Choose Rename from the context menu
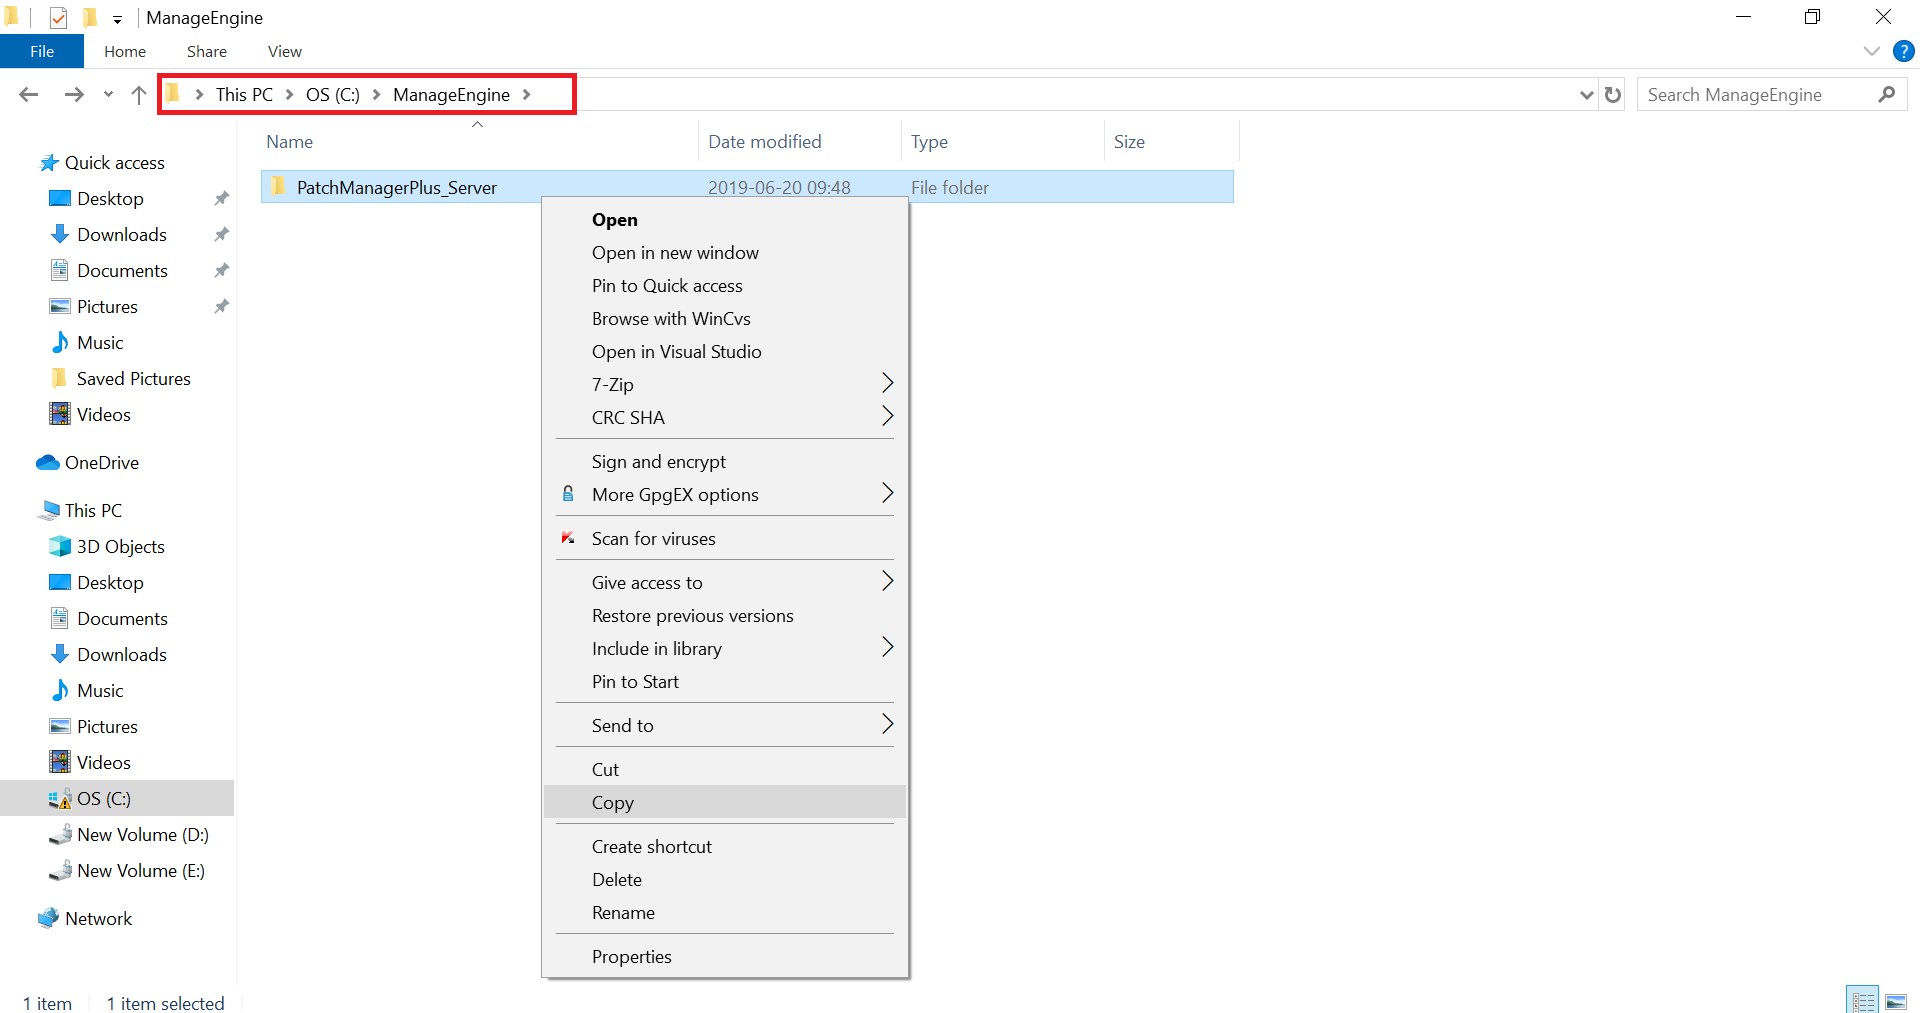Screen dimensions: 1920x1013 725,913
